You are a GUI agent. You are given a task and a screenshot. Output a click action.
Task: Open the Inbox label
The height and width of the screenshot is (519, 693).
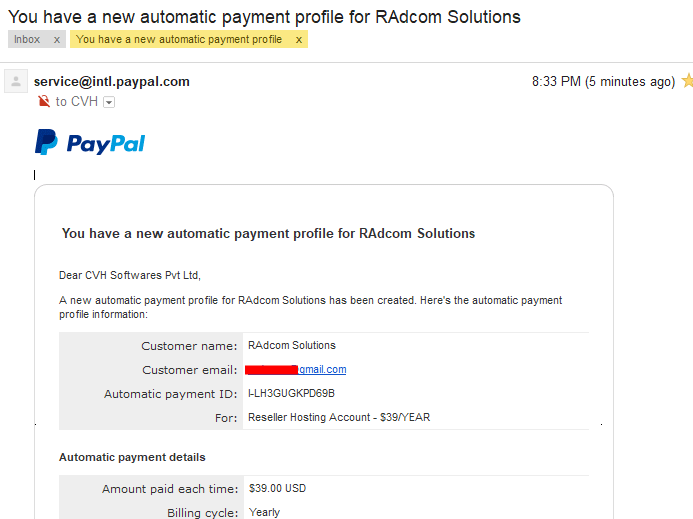pos(27,39)
